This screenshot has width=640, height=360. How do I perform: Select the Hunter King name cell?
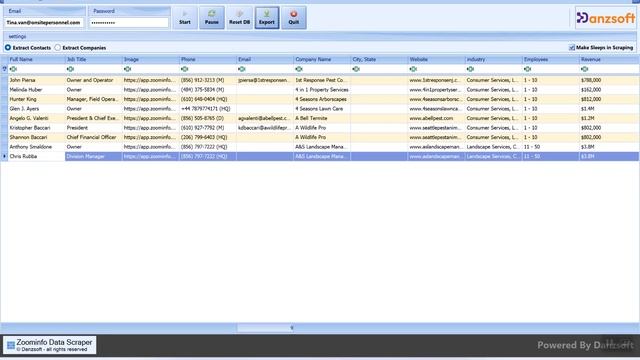click(36, 99)
